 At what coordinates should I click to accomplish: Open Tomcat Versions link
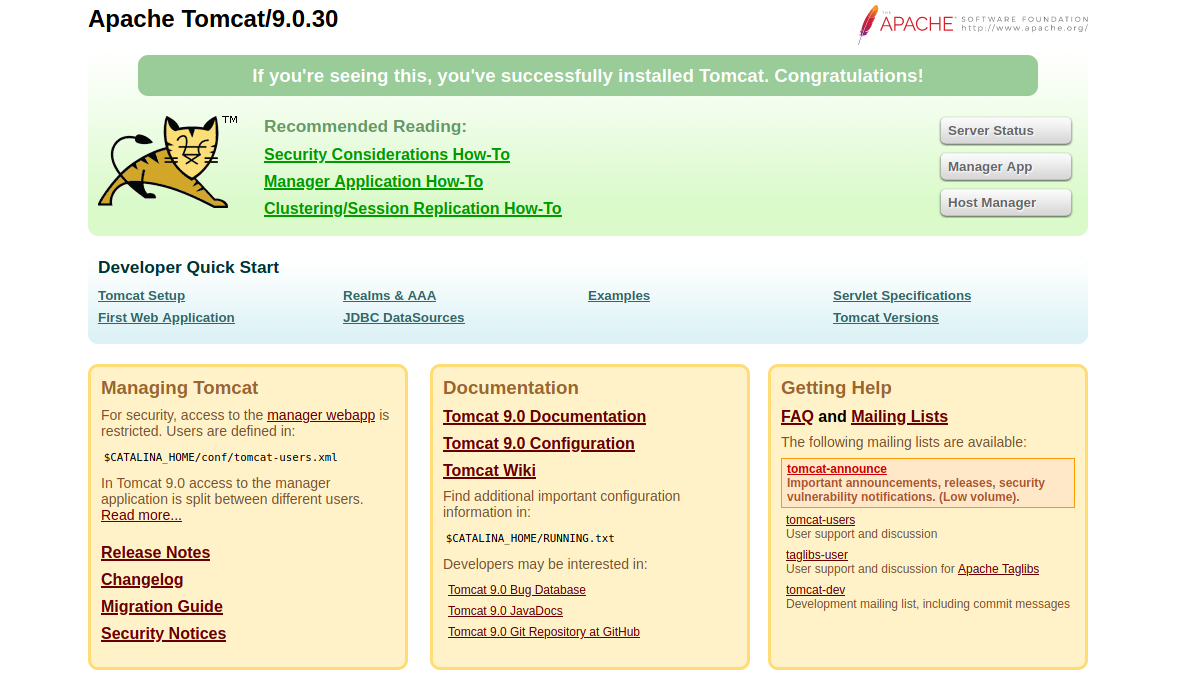point(886,318)
